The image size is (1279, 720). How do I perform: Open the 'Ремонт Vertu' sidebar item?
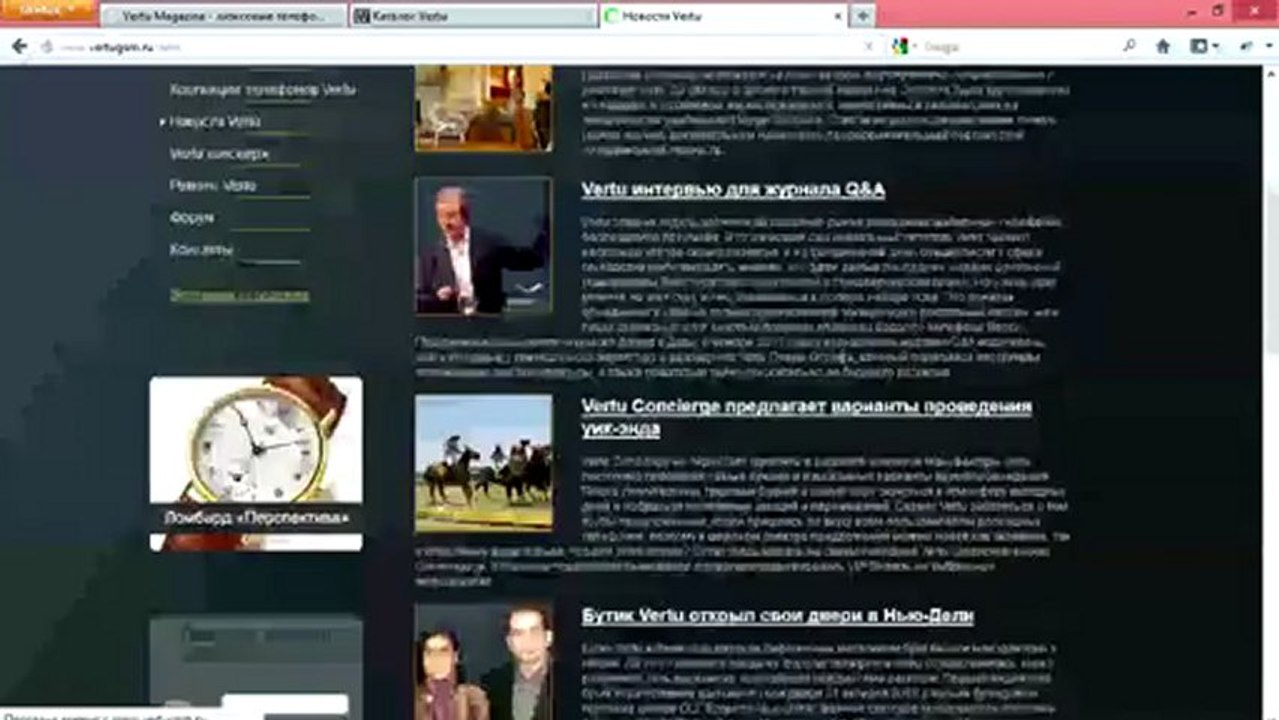[x=213, y=186]
